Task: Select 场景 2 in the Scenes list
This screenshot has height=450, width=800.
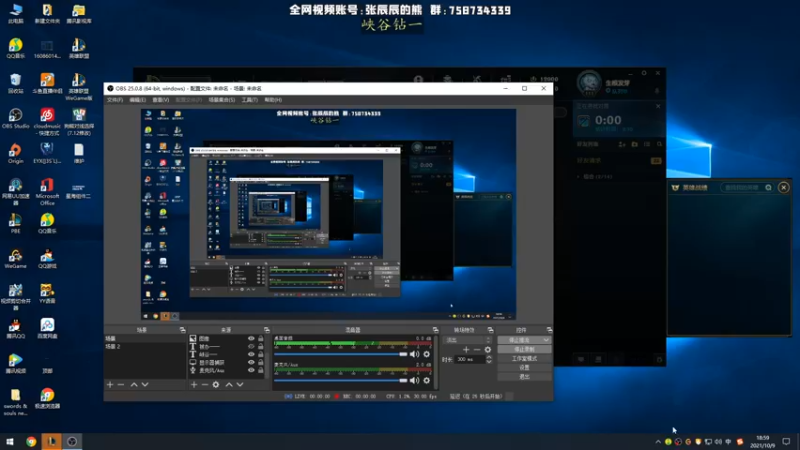Action: 145,346
